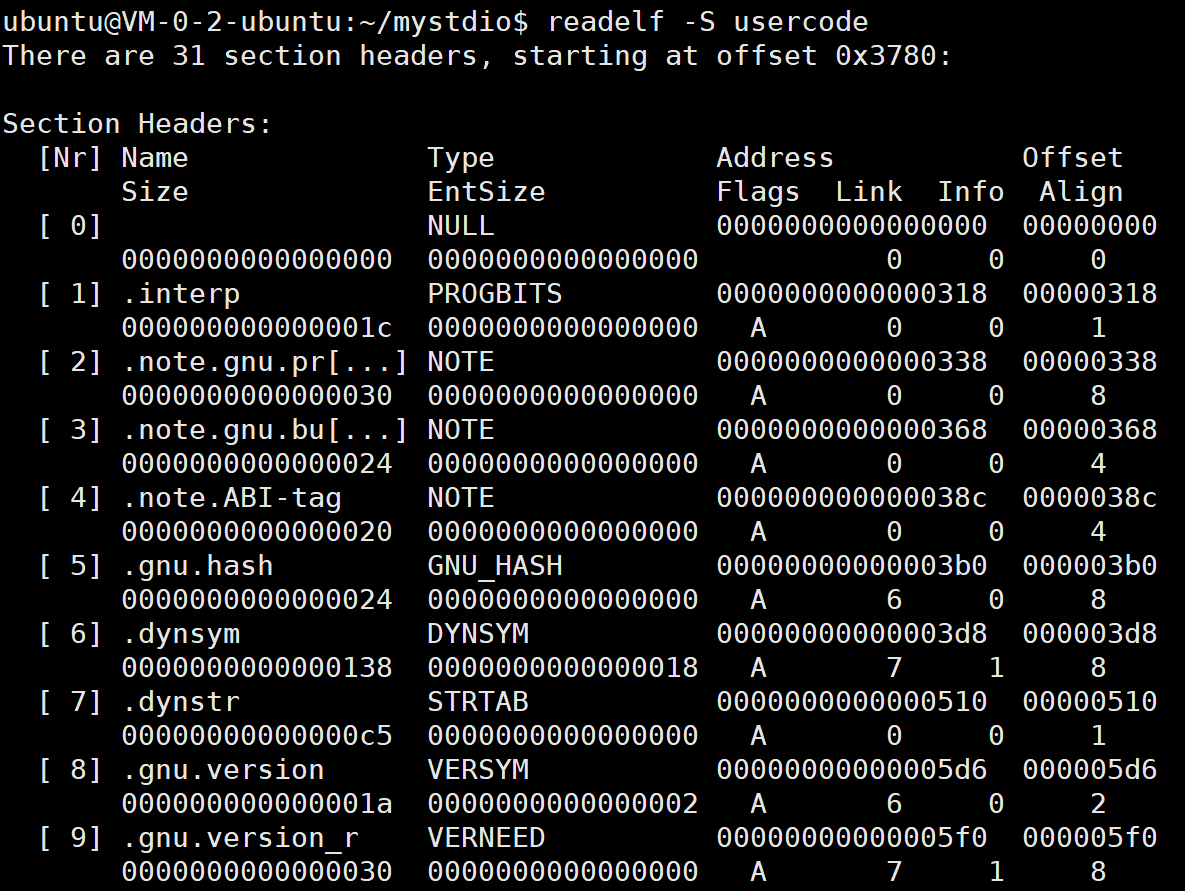Click the 'Name' column header
This screenshot has height=891, width=1185.
[155, 157]
